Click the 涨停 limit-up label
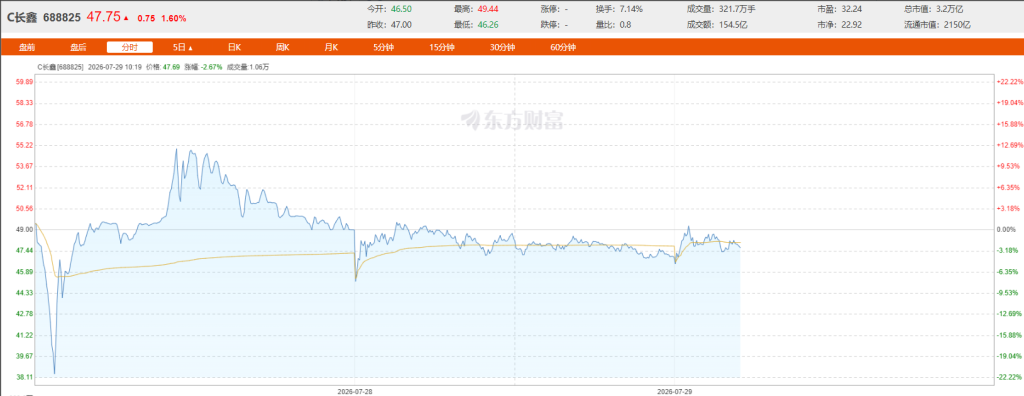Viewport: 1024px width, 396px height. point(549,9)
